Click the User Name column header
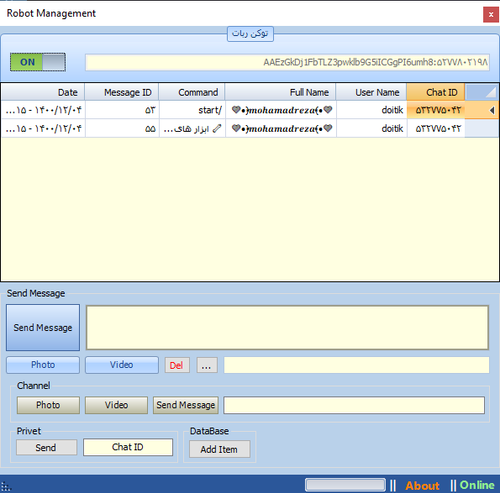Screen dimensions: 500x493 click(x=371, y=92)
